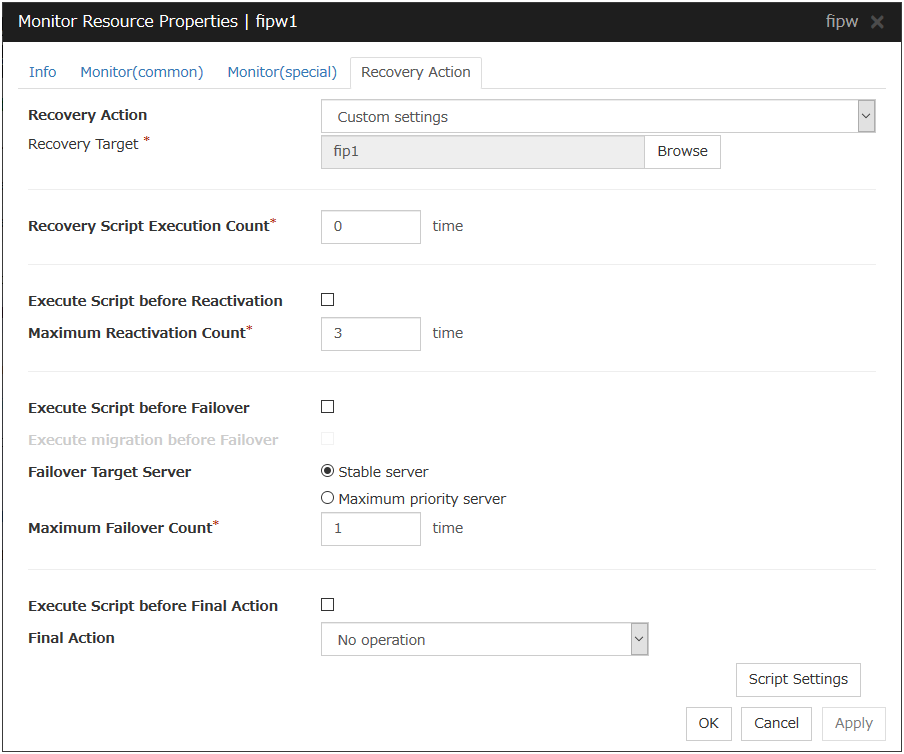Confirm with the OK button
The width and height of the screenshot is (904, 754).
tap(708, 724)
